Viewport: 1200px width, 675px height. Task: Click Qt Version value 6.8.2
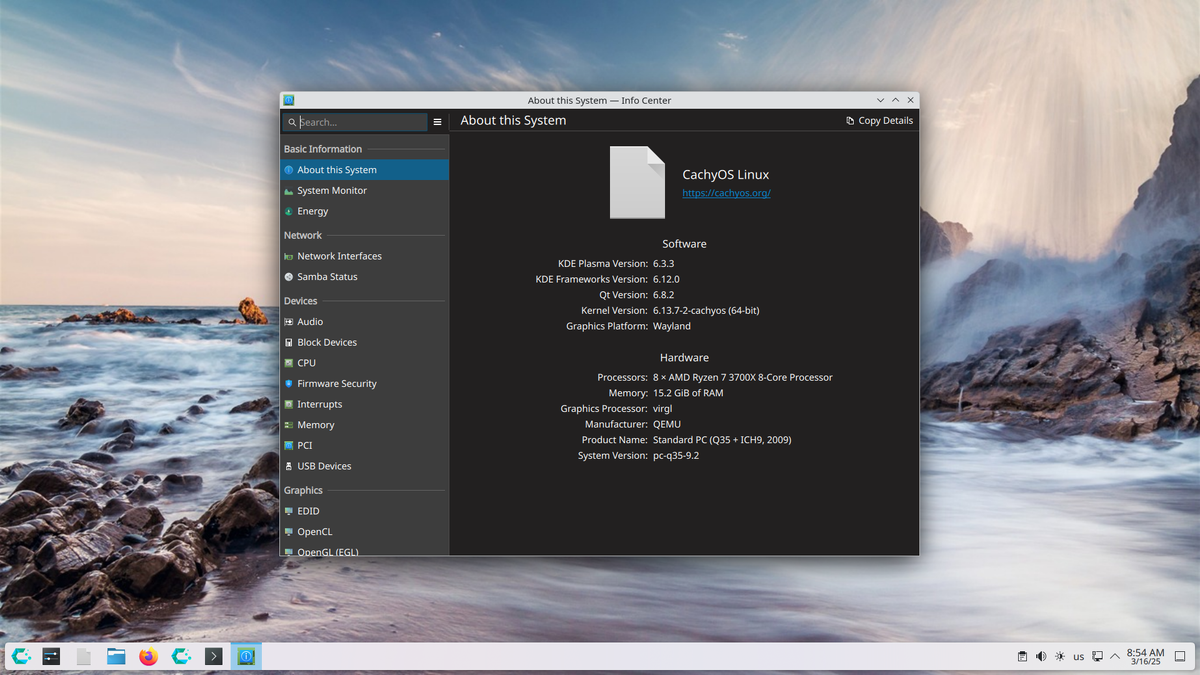point(664,295)
